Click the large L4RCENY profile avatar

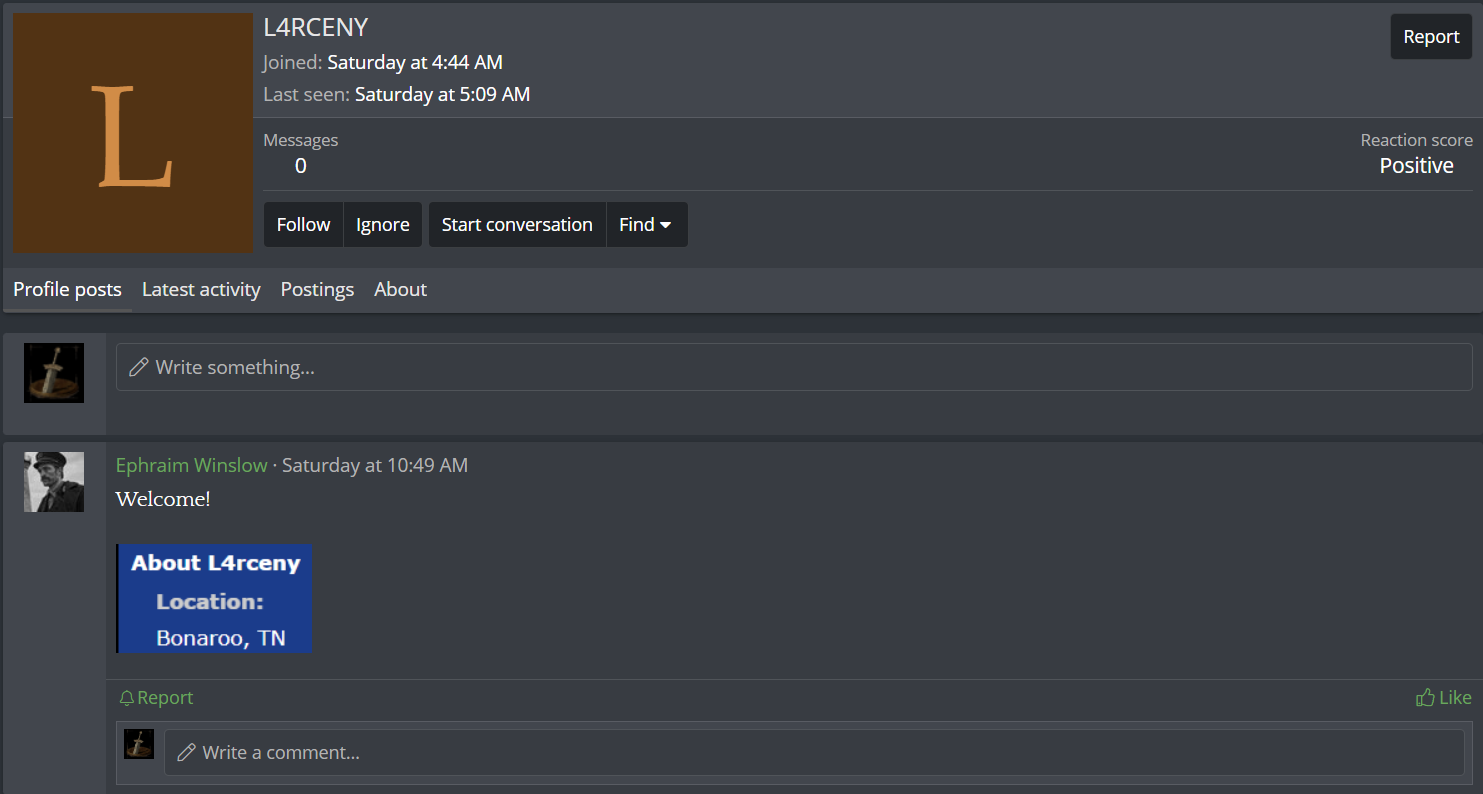click(133, 133)
